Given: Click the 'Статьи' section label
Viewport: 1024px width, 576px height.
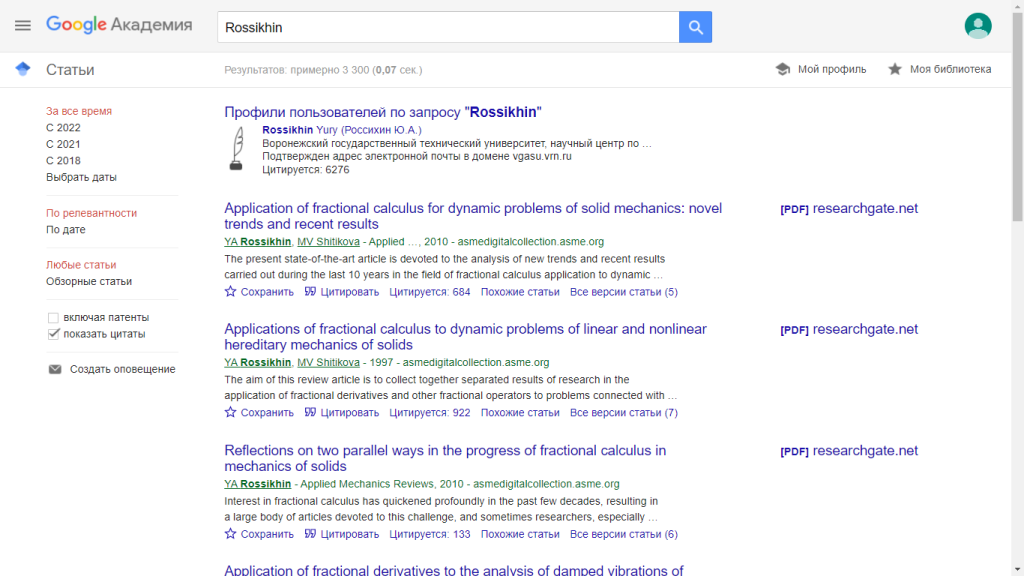Looking at the screenshot, I should pos(70,70).
